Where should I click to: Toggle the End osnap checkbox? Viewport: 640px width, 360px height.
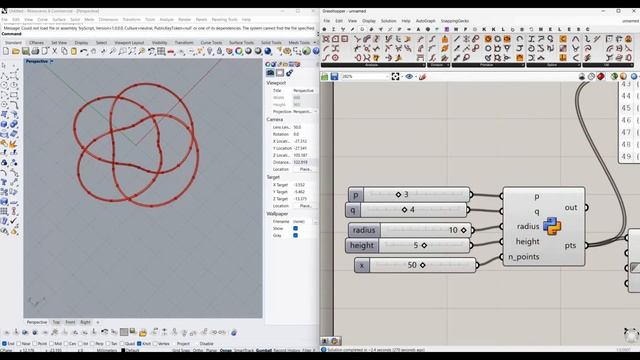[4, 344]
